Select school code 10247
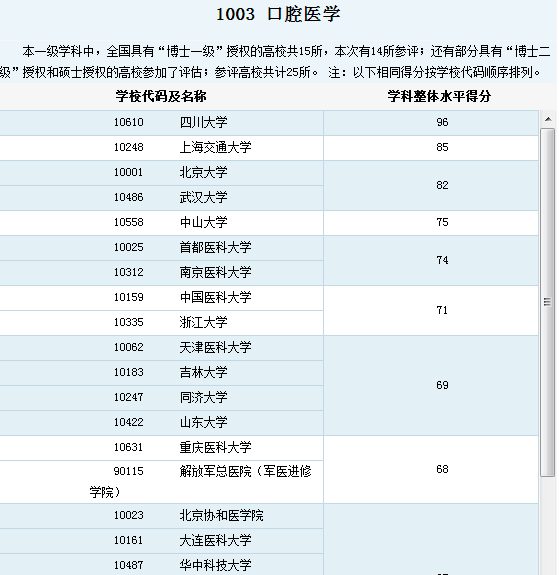Viewport: 559px width, 575px height. pos(128,396)
